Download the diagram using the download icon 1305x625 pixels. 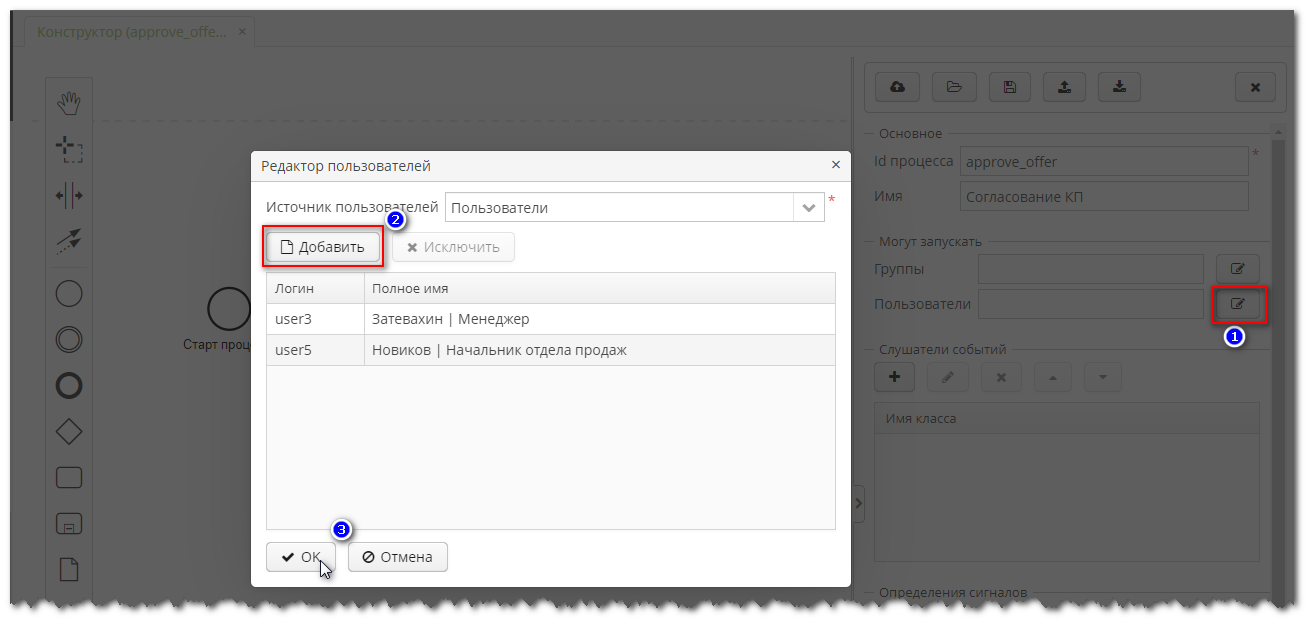click(x=1119, y=86)
